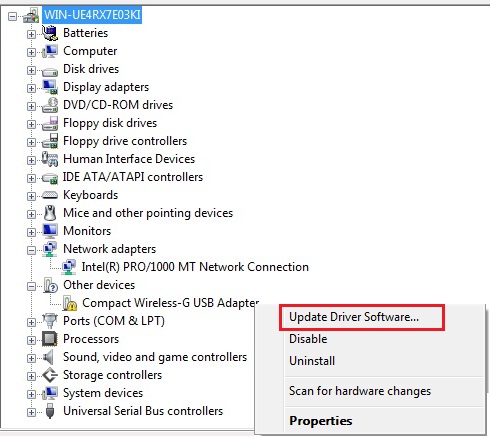Expand the Floppy disk drives node
Viewport: 490px width, 438px height.
(31, 124)
